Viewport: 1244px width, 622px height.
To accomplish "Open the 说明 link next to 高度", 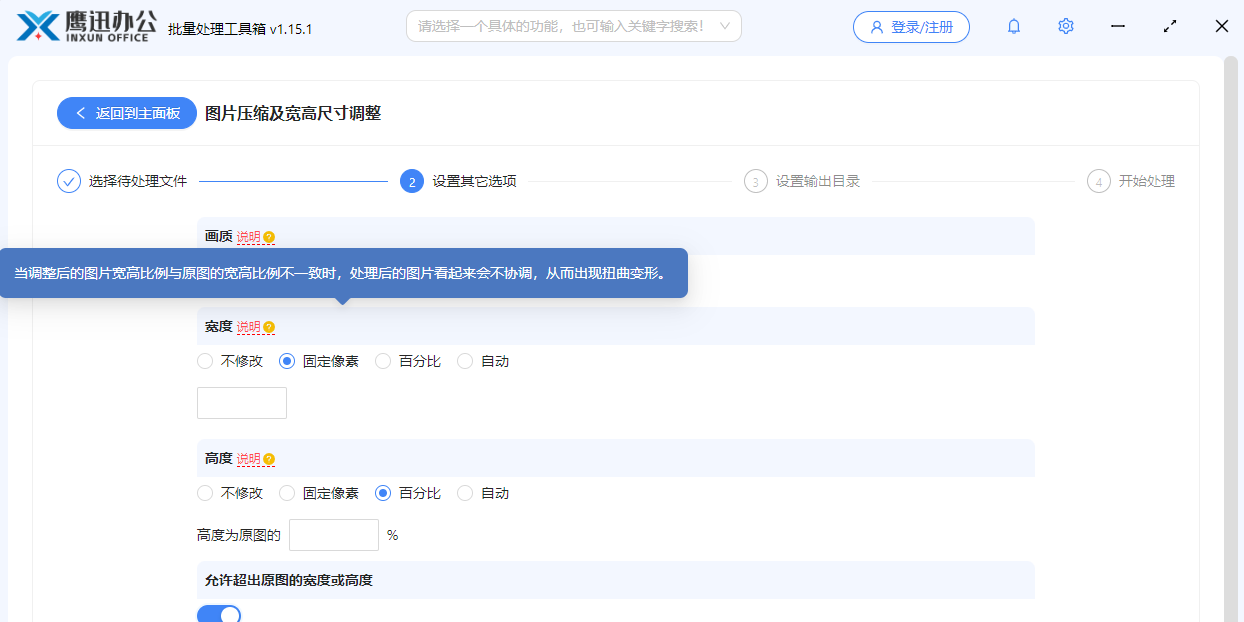I will coord(248,459).
